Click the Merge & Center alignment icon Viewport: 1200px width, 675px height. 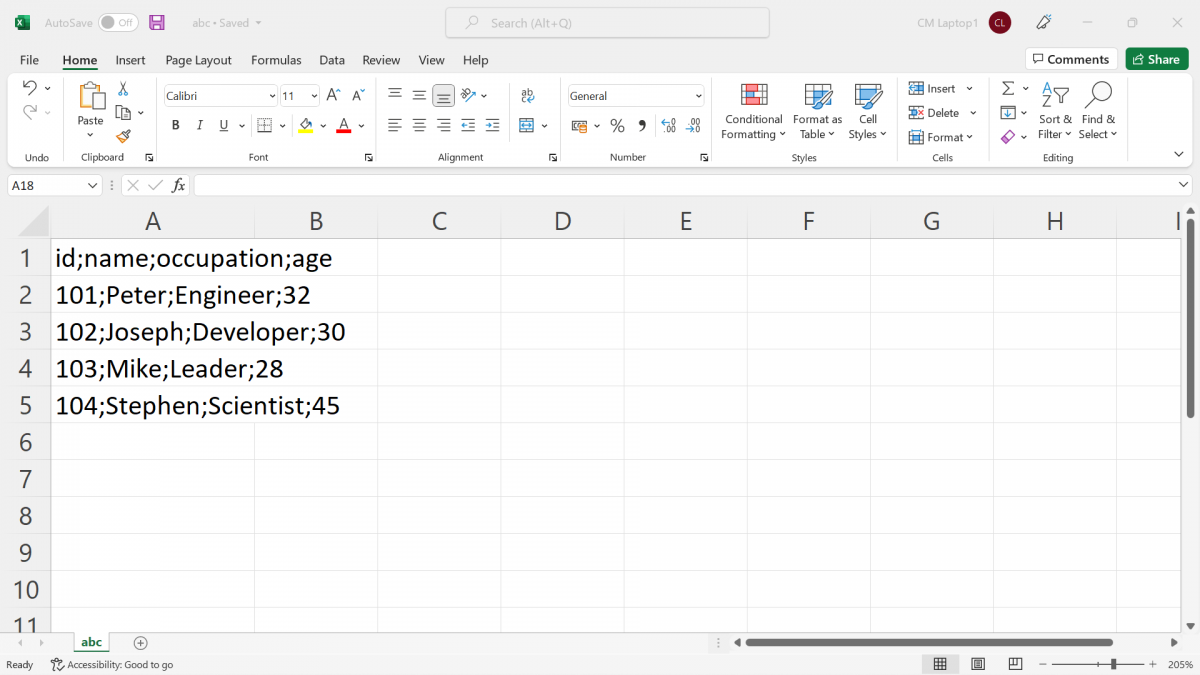(527, 125)
